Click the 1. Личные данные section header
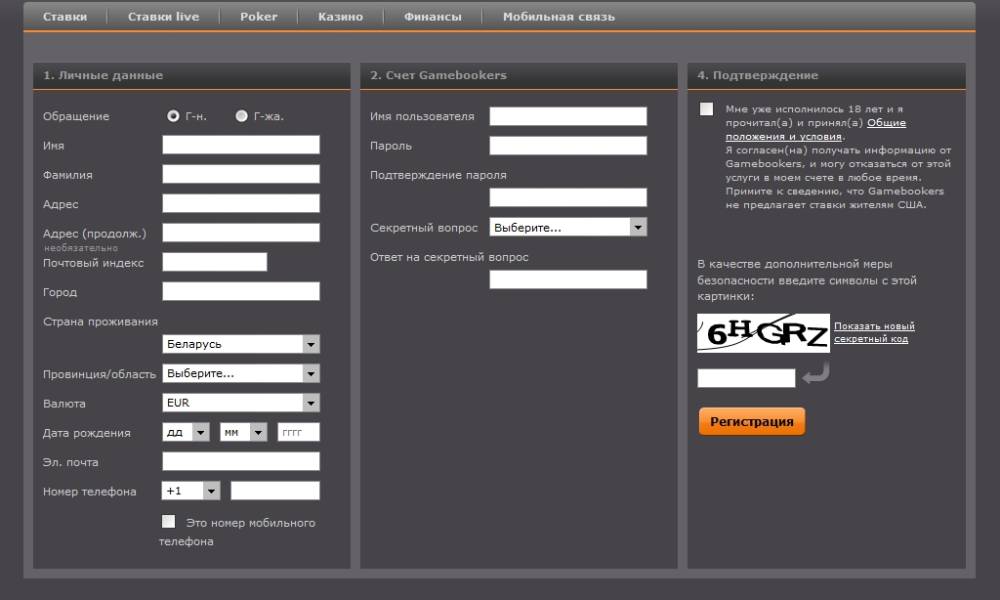Image resolution: width=1000 pixels, height=600 pixels. (x=191, y=75)
